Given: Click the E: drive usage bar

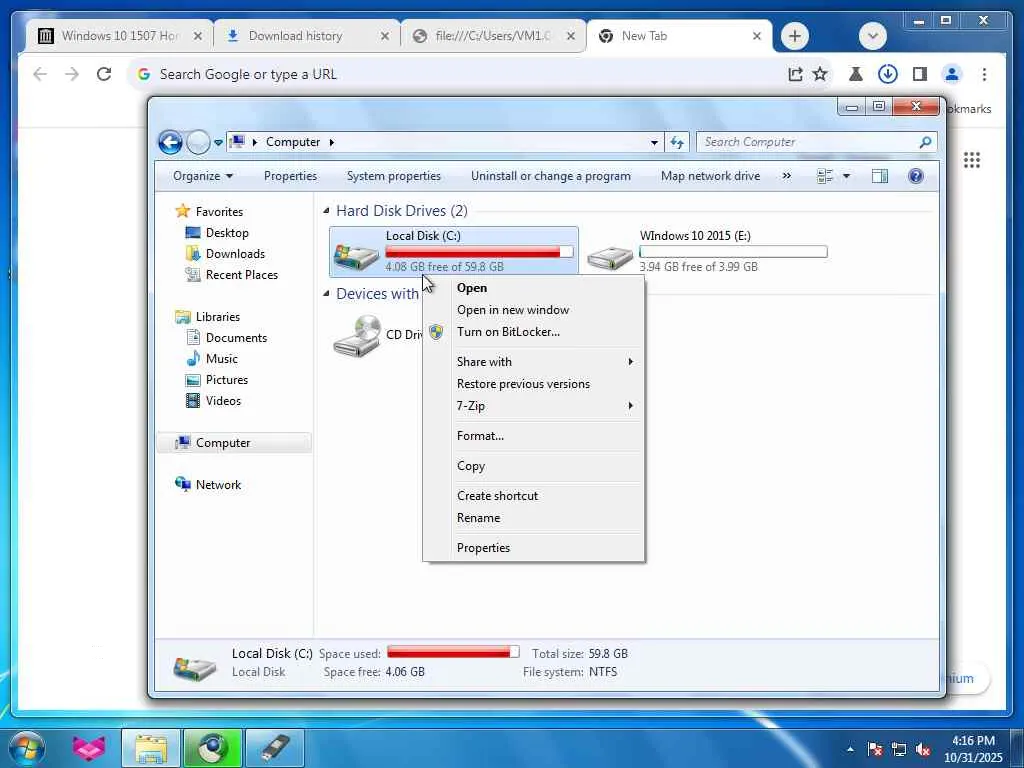Looking at the screenshot, I should click(x=733, y=251).
